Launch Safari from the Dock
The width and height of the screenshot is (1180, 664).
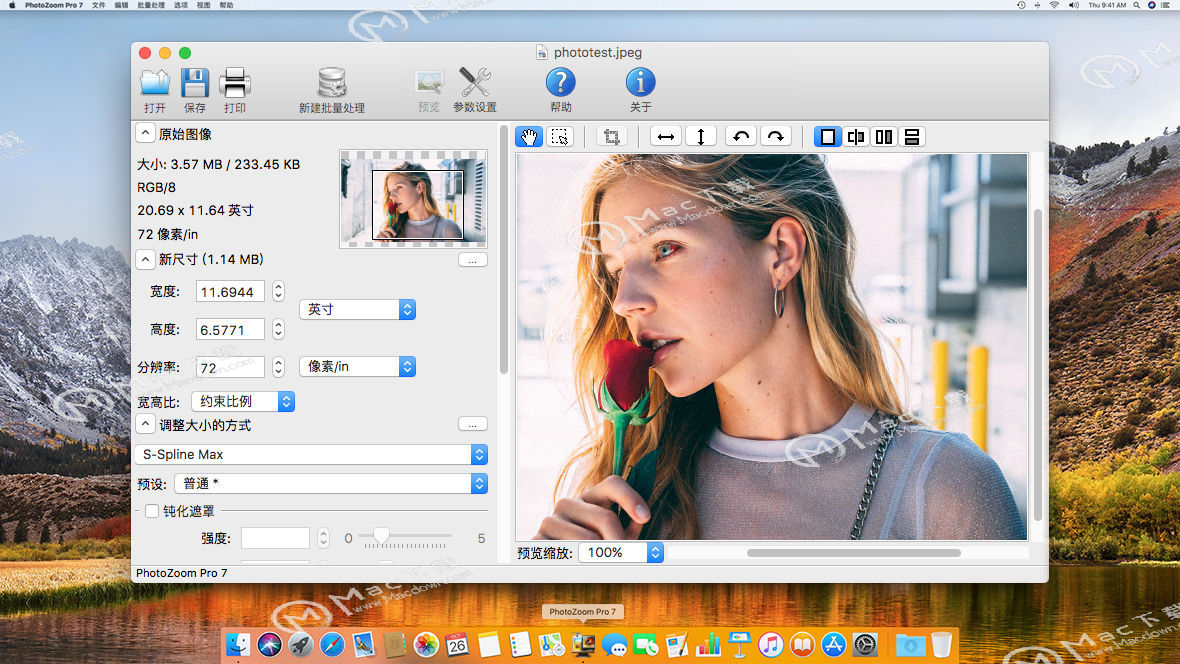pyautogui.click(x=332, y=645)
